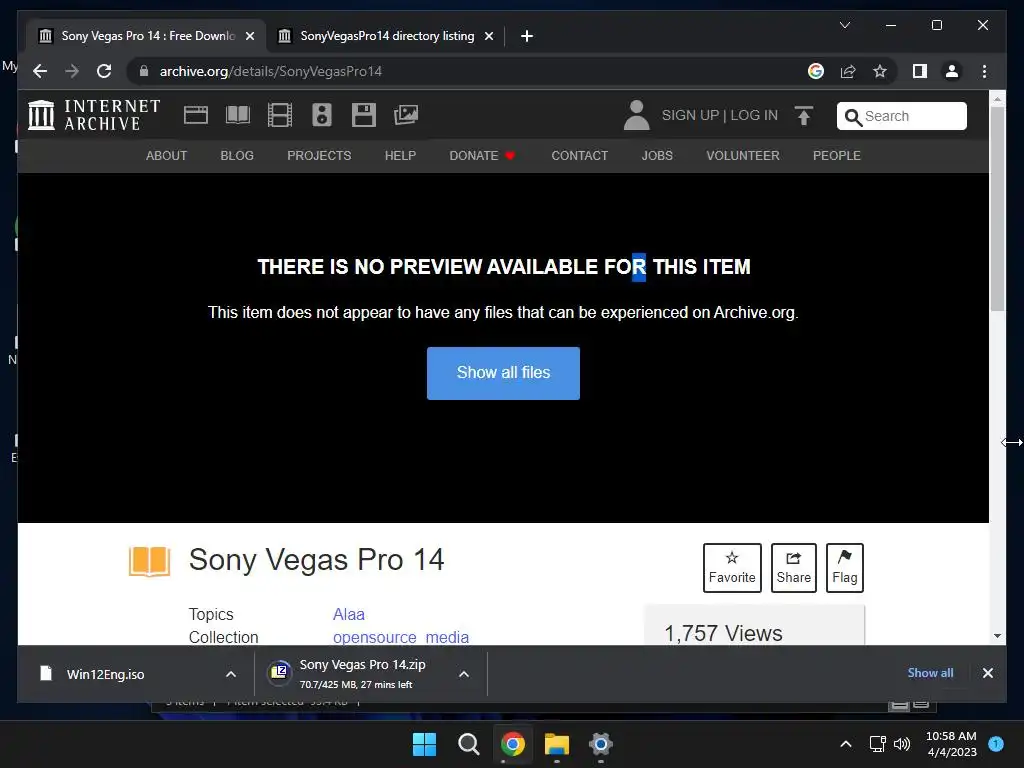This screenshot has height=768, width=1024.
Task: Click the page vertical scrollbar thumb
Action: (997, 209)
